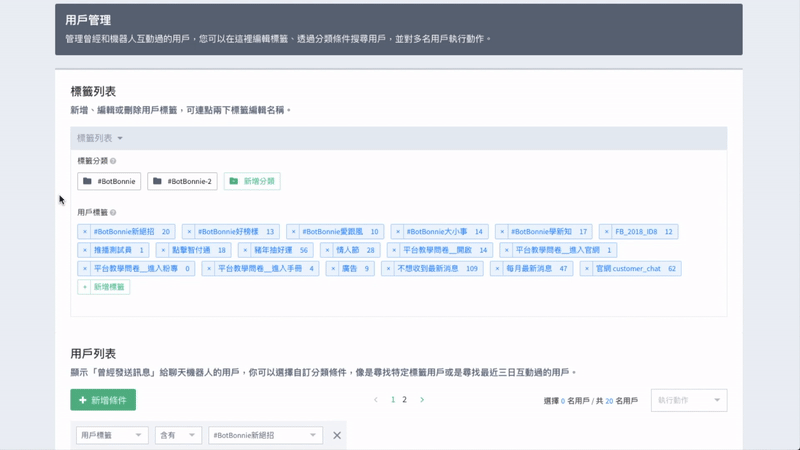Remove the 平台教學問卷__進入官網 tag via its × icon

tap(507, 250)
